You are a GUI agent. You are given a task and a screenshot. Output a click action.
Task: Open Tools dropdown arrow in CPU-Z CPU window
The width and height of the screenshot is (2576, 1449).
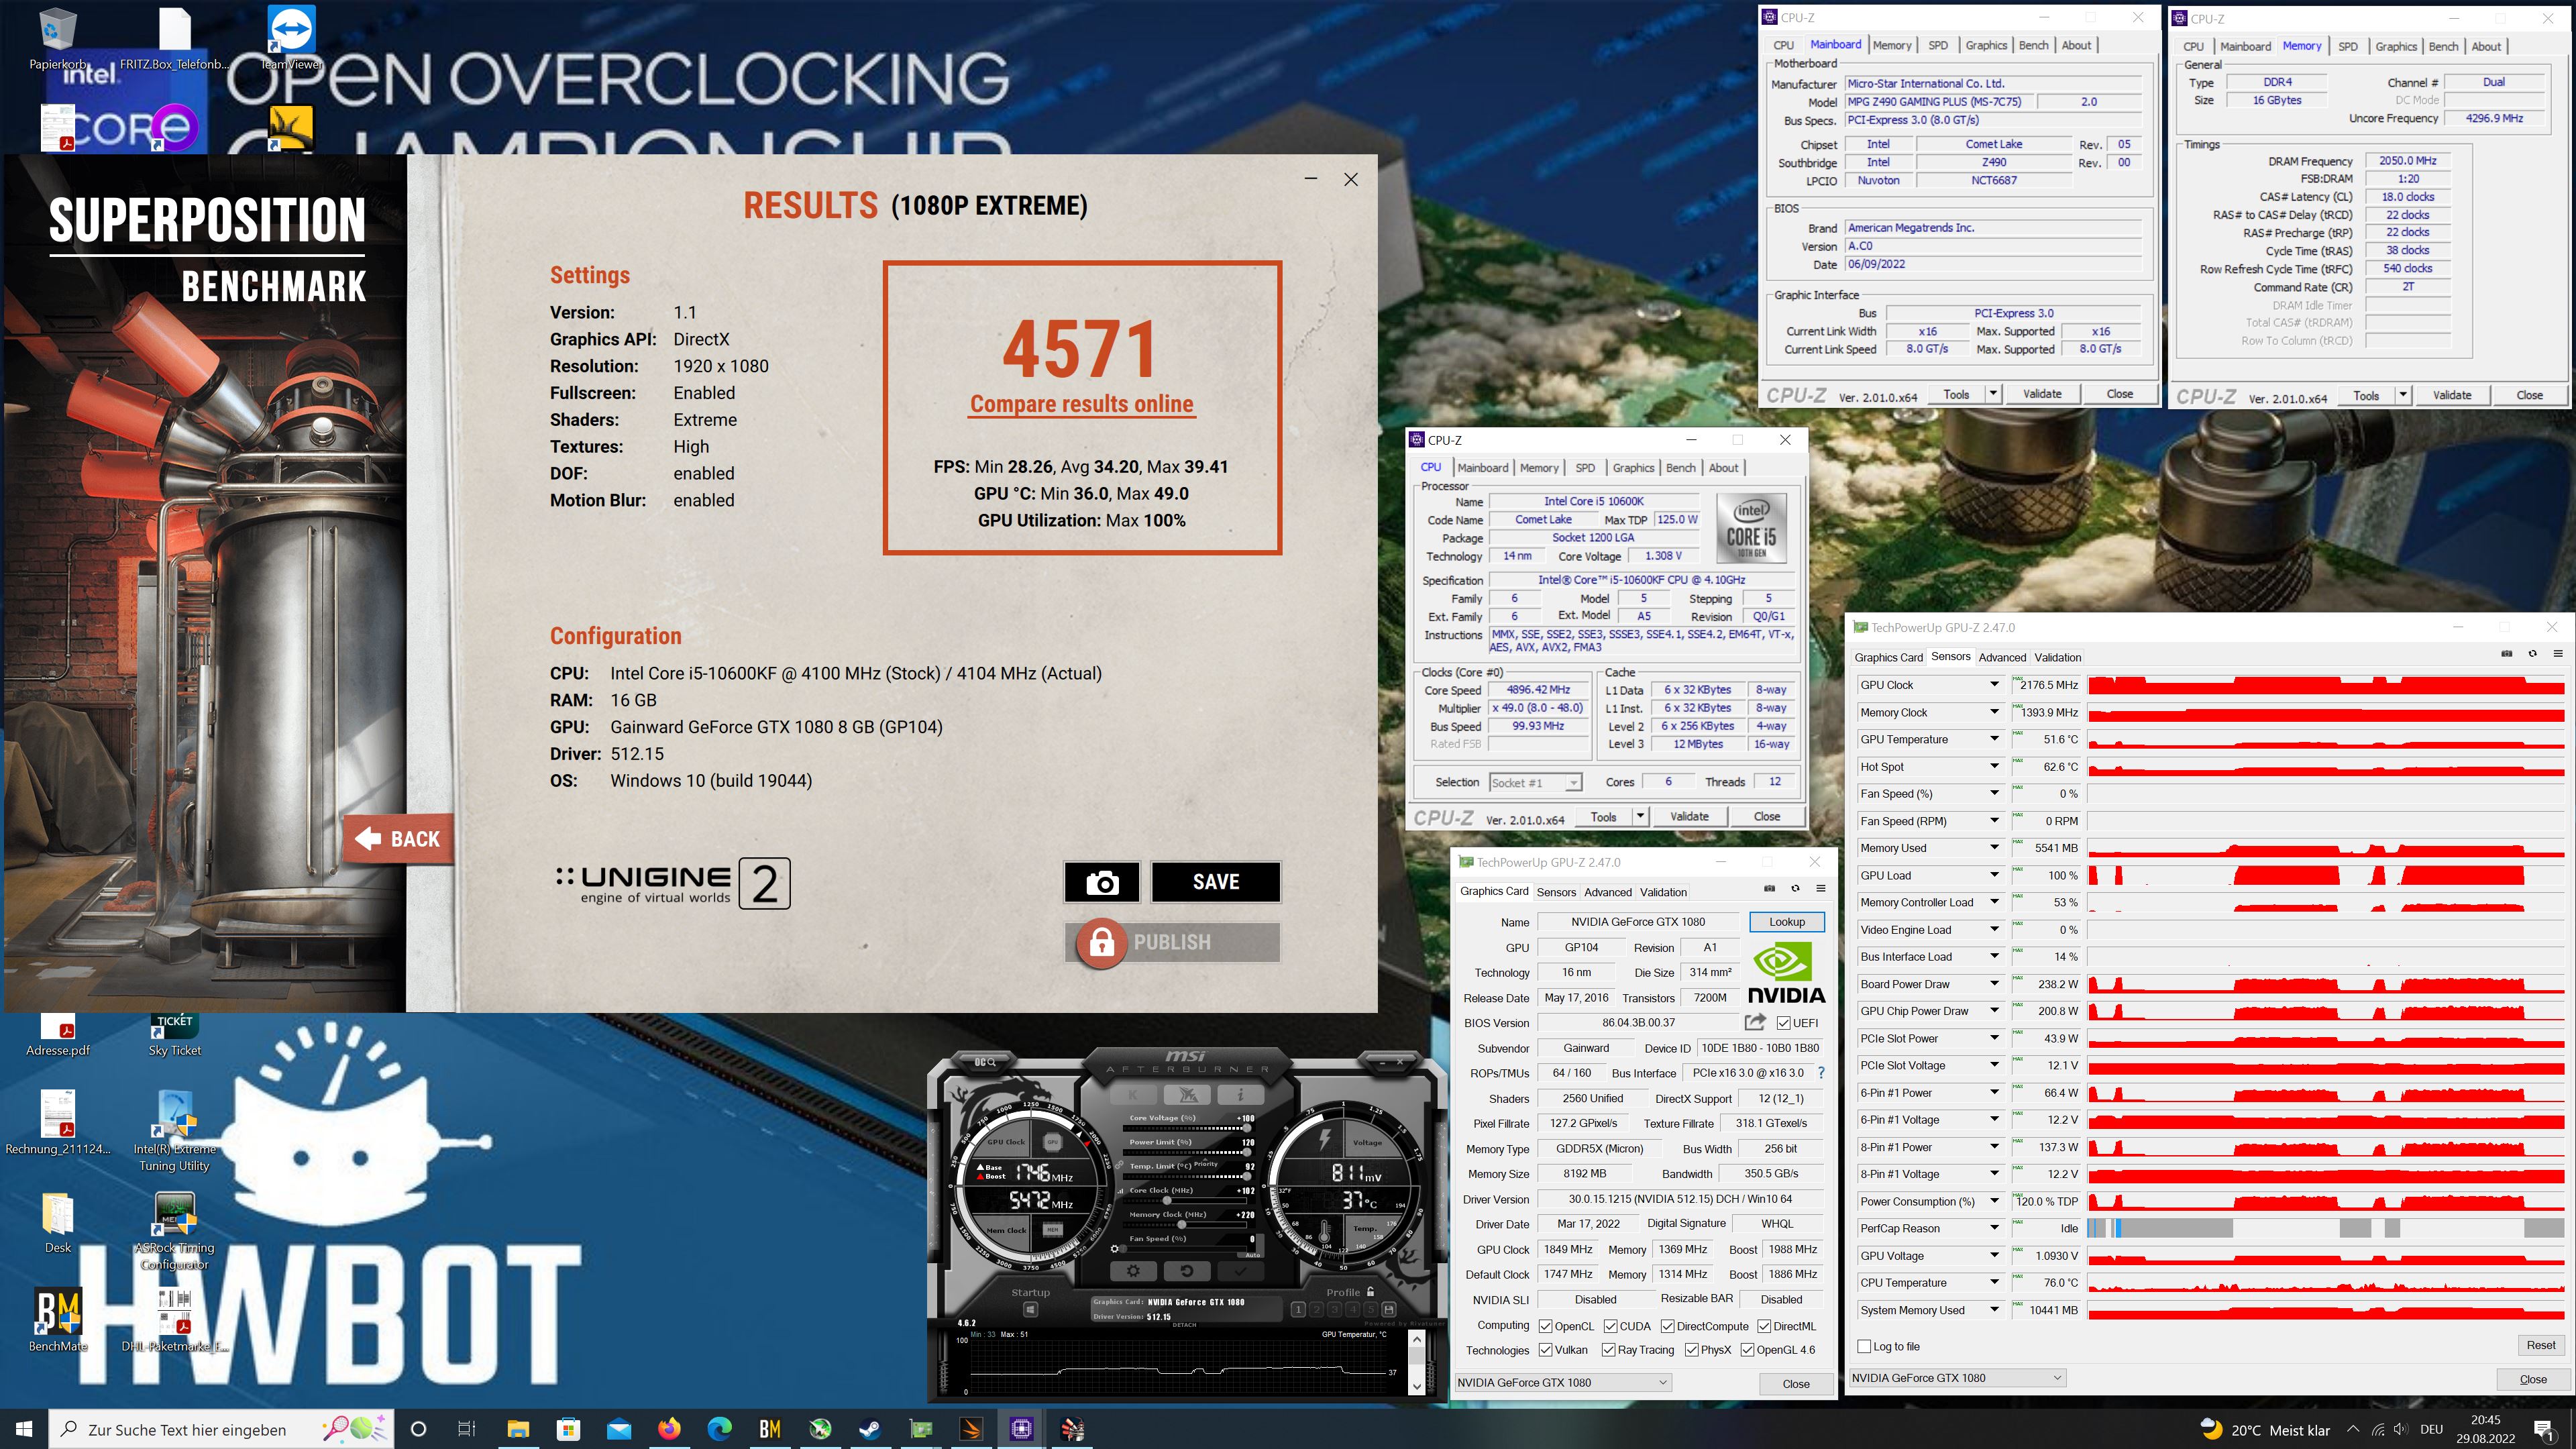pos(1640,816)
